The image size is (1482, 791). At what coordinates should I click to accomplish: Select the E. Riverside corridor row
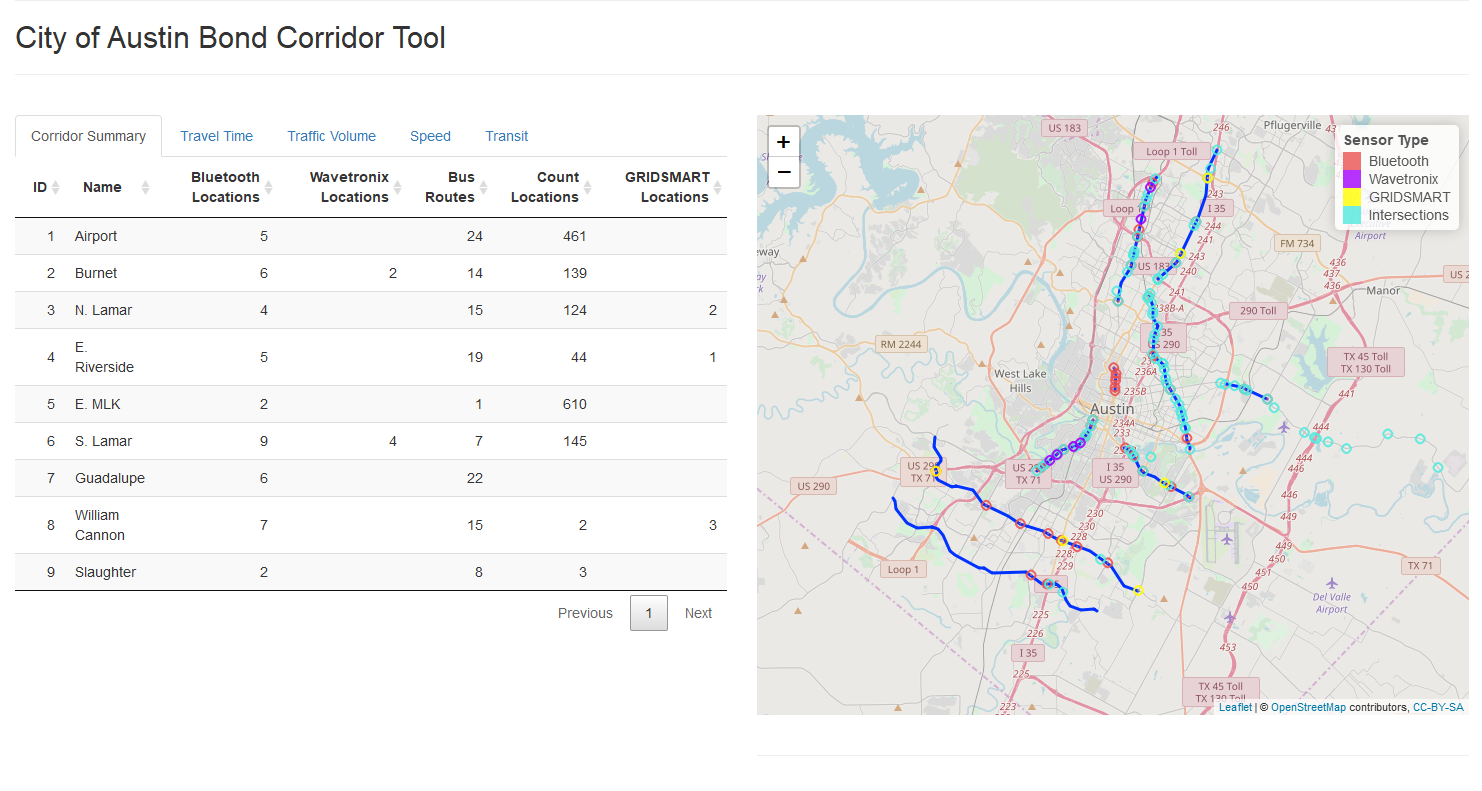coord(371,357)
